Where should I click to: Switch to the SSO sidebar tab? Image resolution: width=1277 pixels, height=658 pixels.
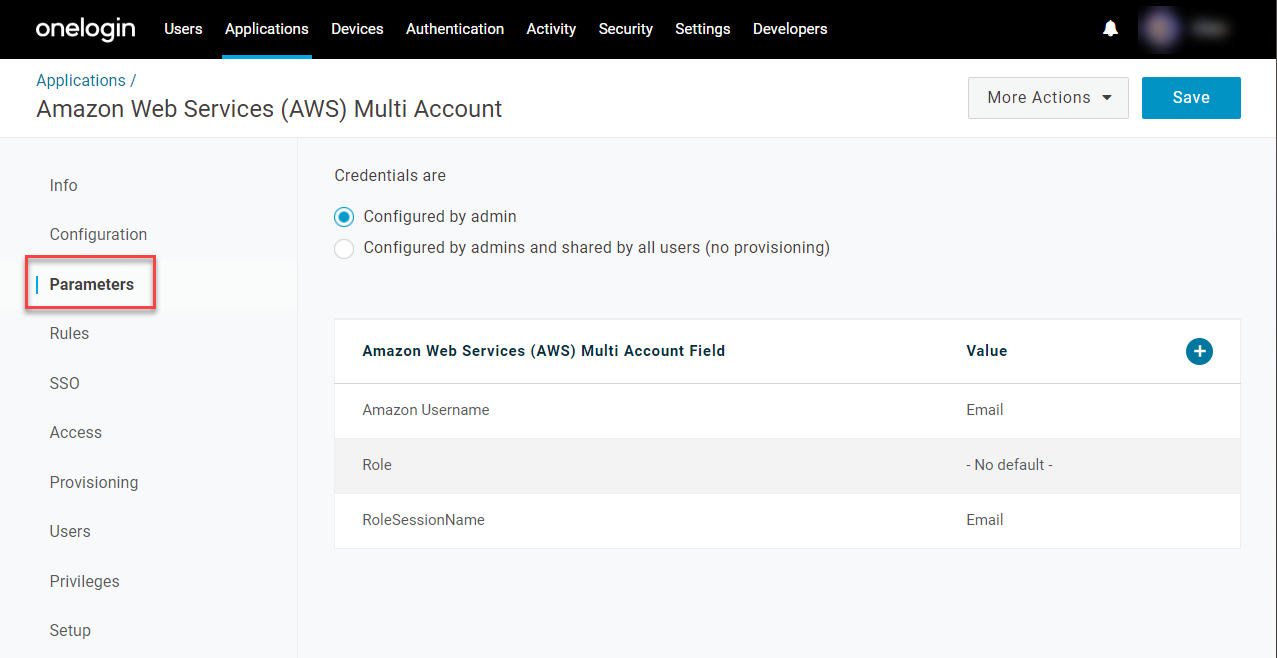65,383
